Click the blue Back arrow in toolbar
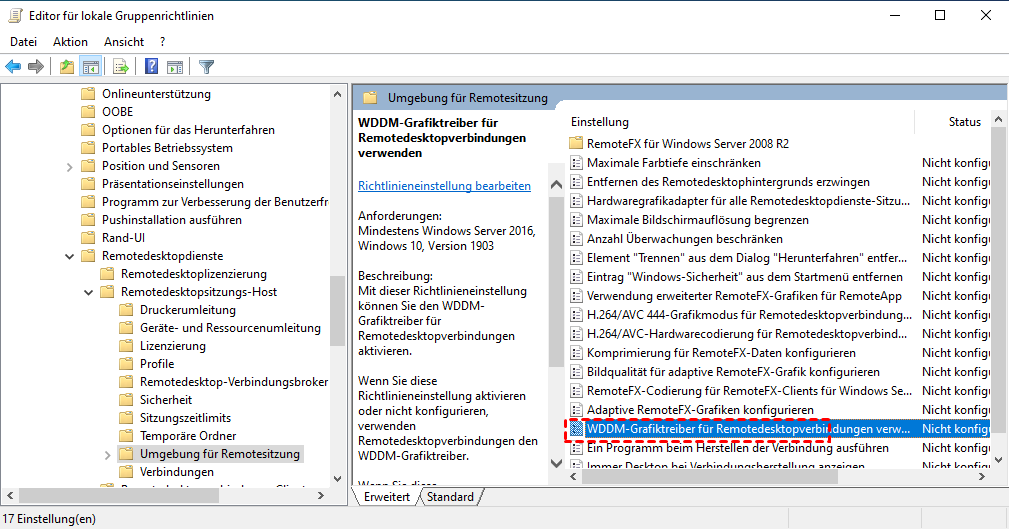 coord(13,67)
